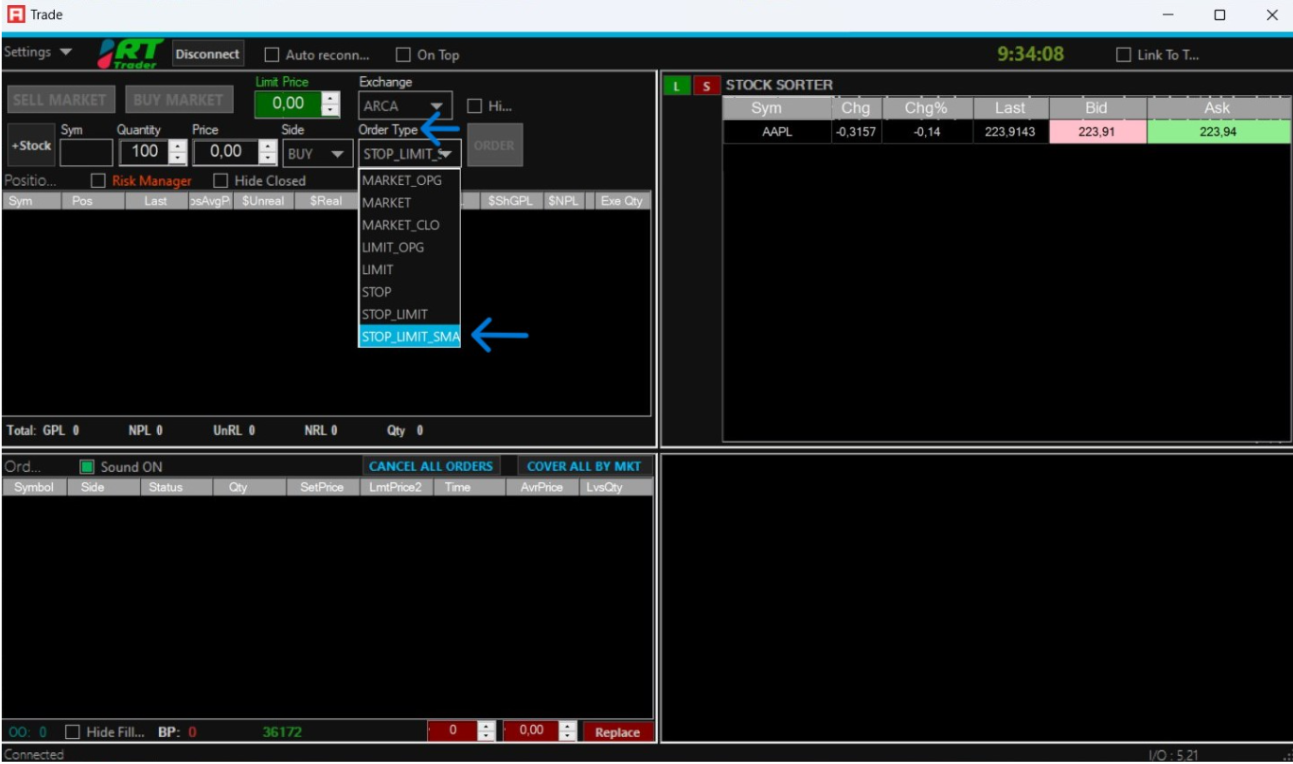
Task: Click the RT Trader logo icon
Action: (x=131, y=54)
